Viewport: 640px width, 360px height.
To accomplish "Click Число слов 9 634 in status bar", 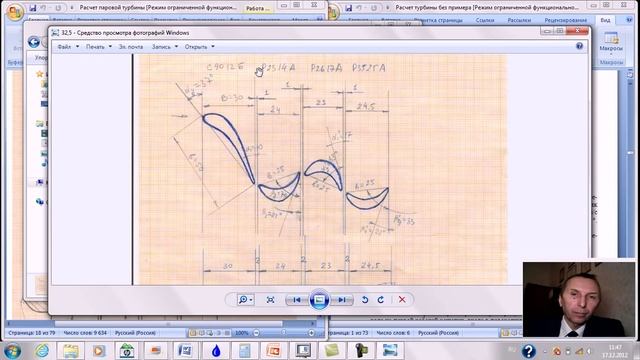I will (x=85, y=333).
